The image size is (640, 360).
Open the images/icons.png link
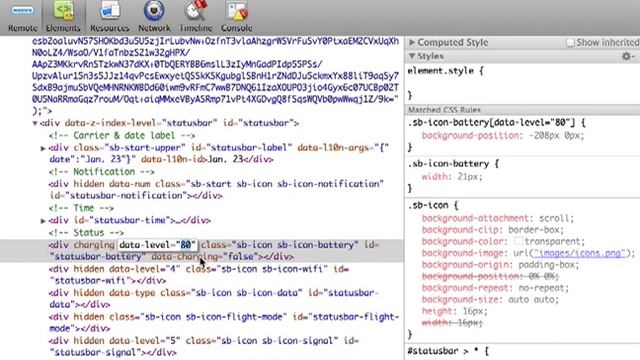click(579, 253)
